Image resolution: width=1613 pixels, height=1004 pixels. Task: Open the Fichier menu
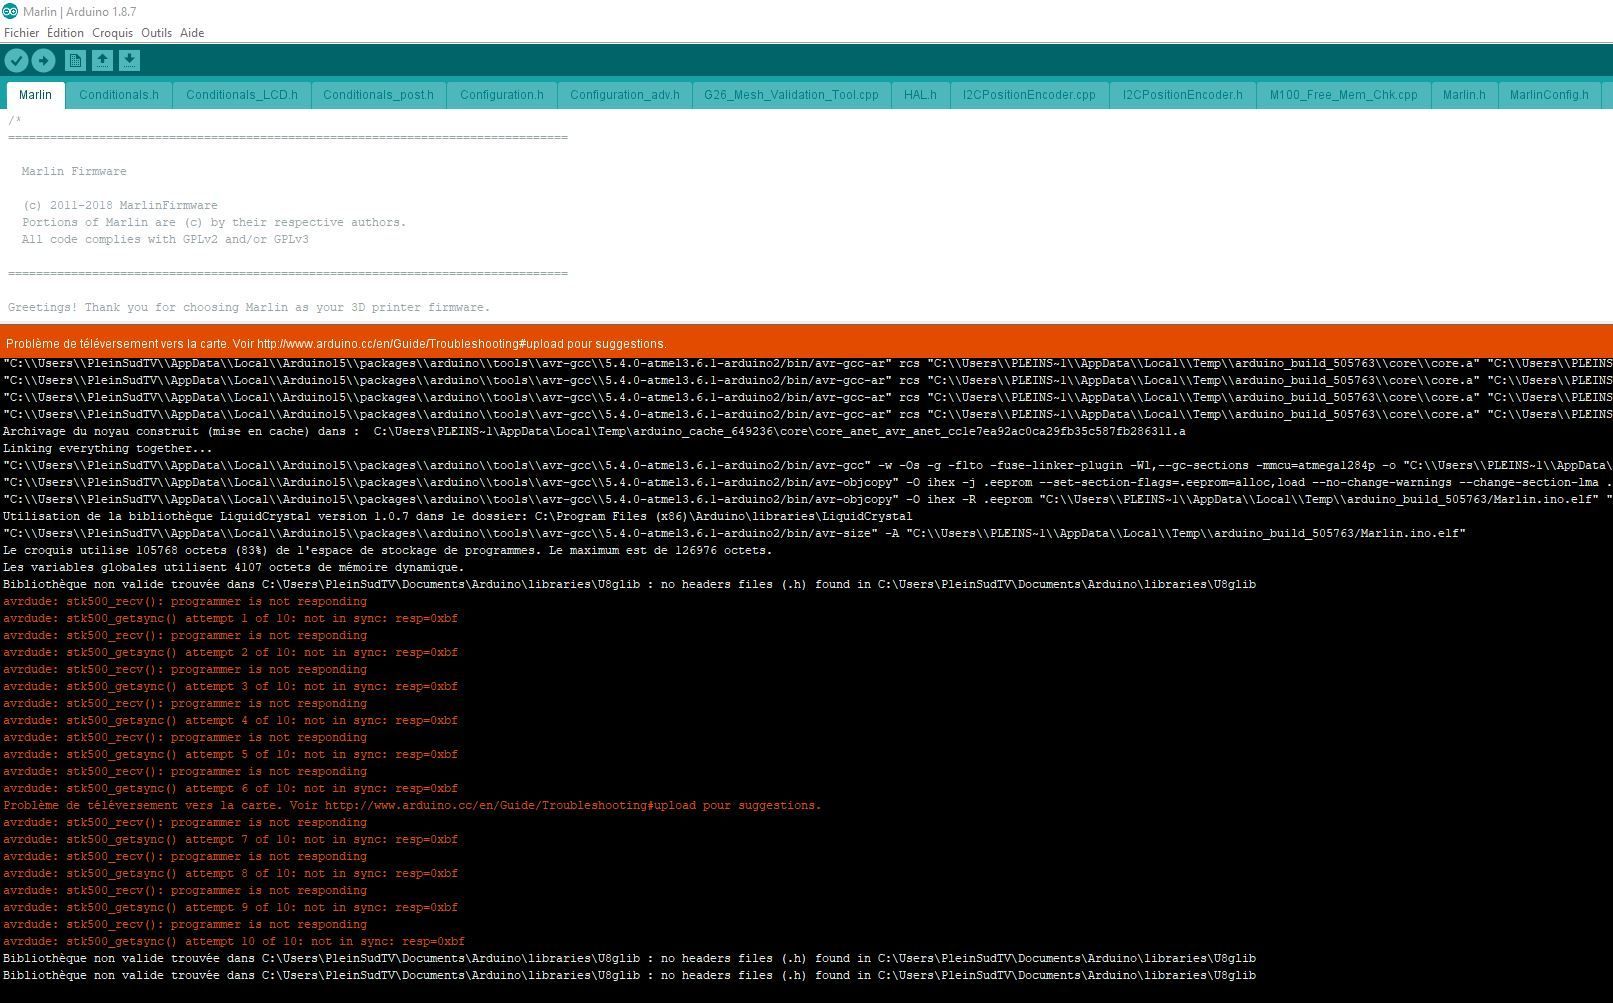pos(22,33)
